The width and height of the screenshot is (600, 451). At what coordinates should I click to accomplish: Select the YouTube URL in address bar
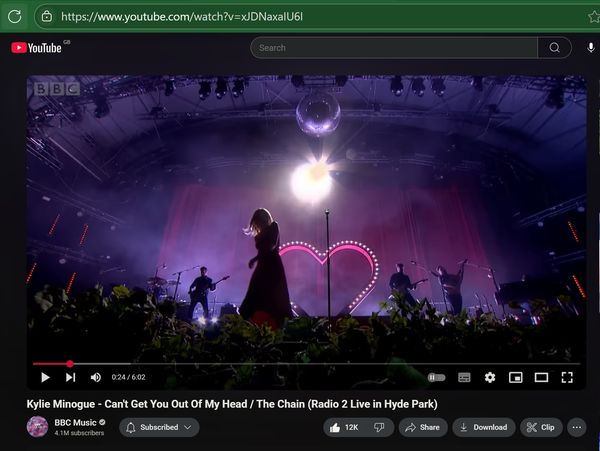[x=182, y=16]
